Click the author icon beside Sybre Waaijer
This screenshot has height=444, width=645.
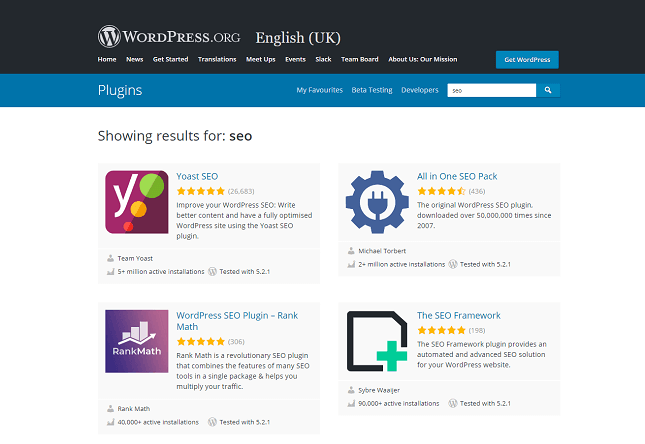click(x=351, y=390)
